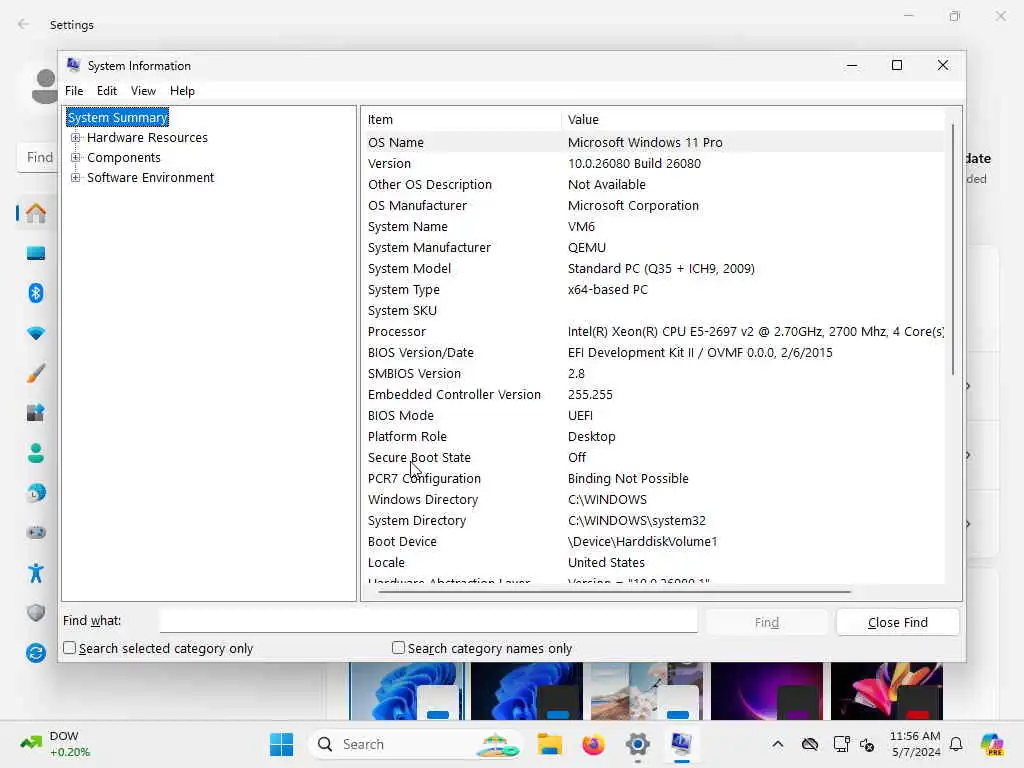Click System Information taskbar icon
1024x768 pixels.
click(x=681, y=744)
